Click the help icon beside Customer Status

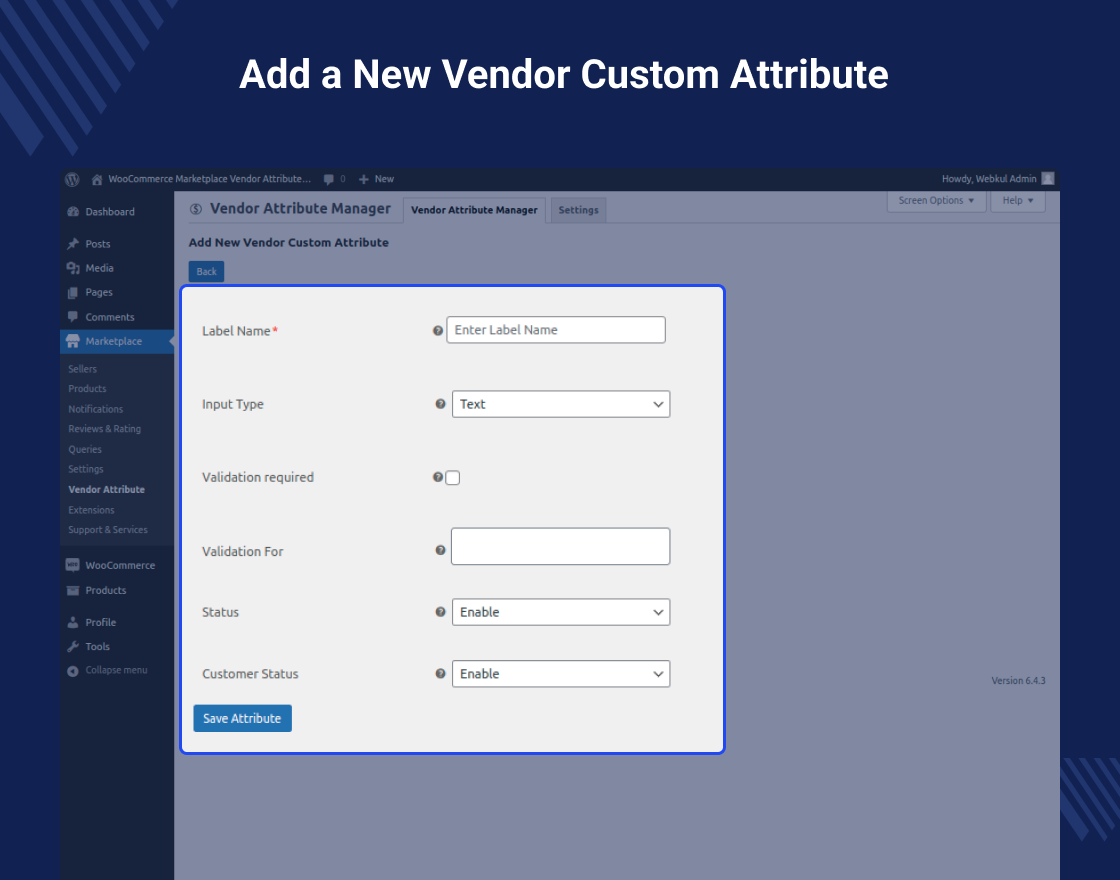440,674
